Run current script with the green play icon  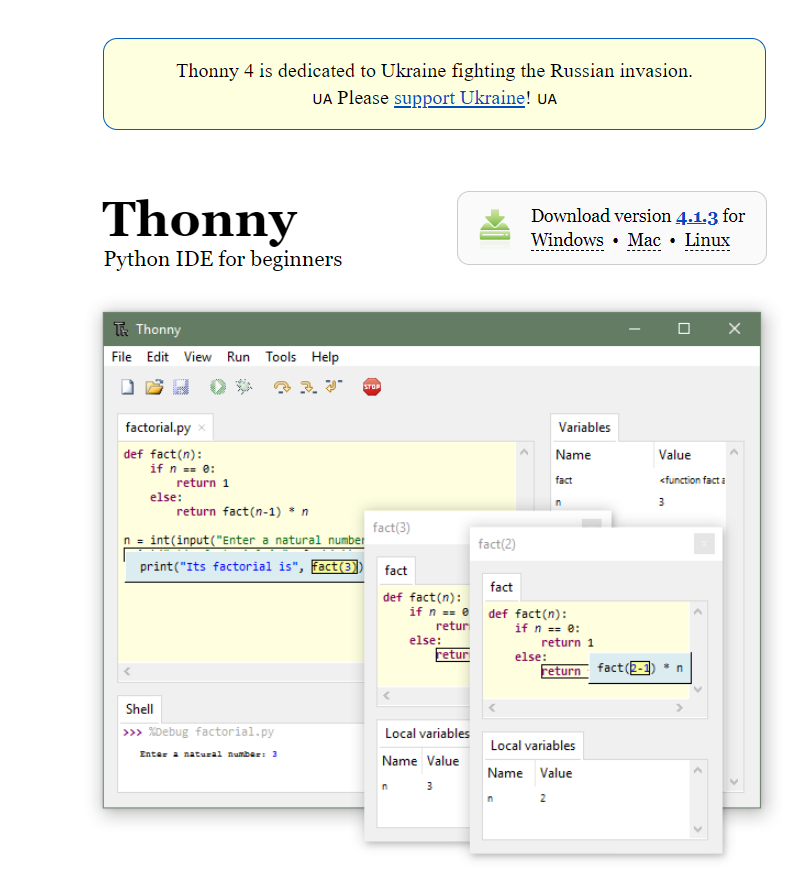point(218,386)
